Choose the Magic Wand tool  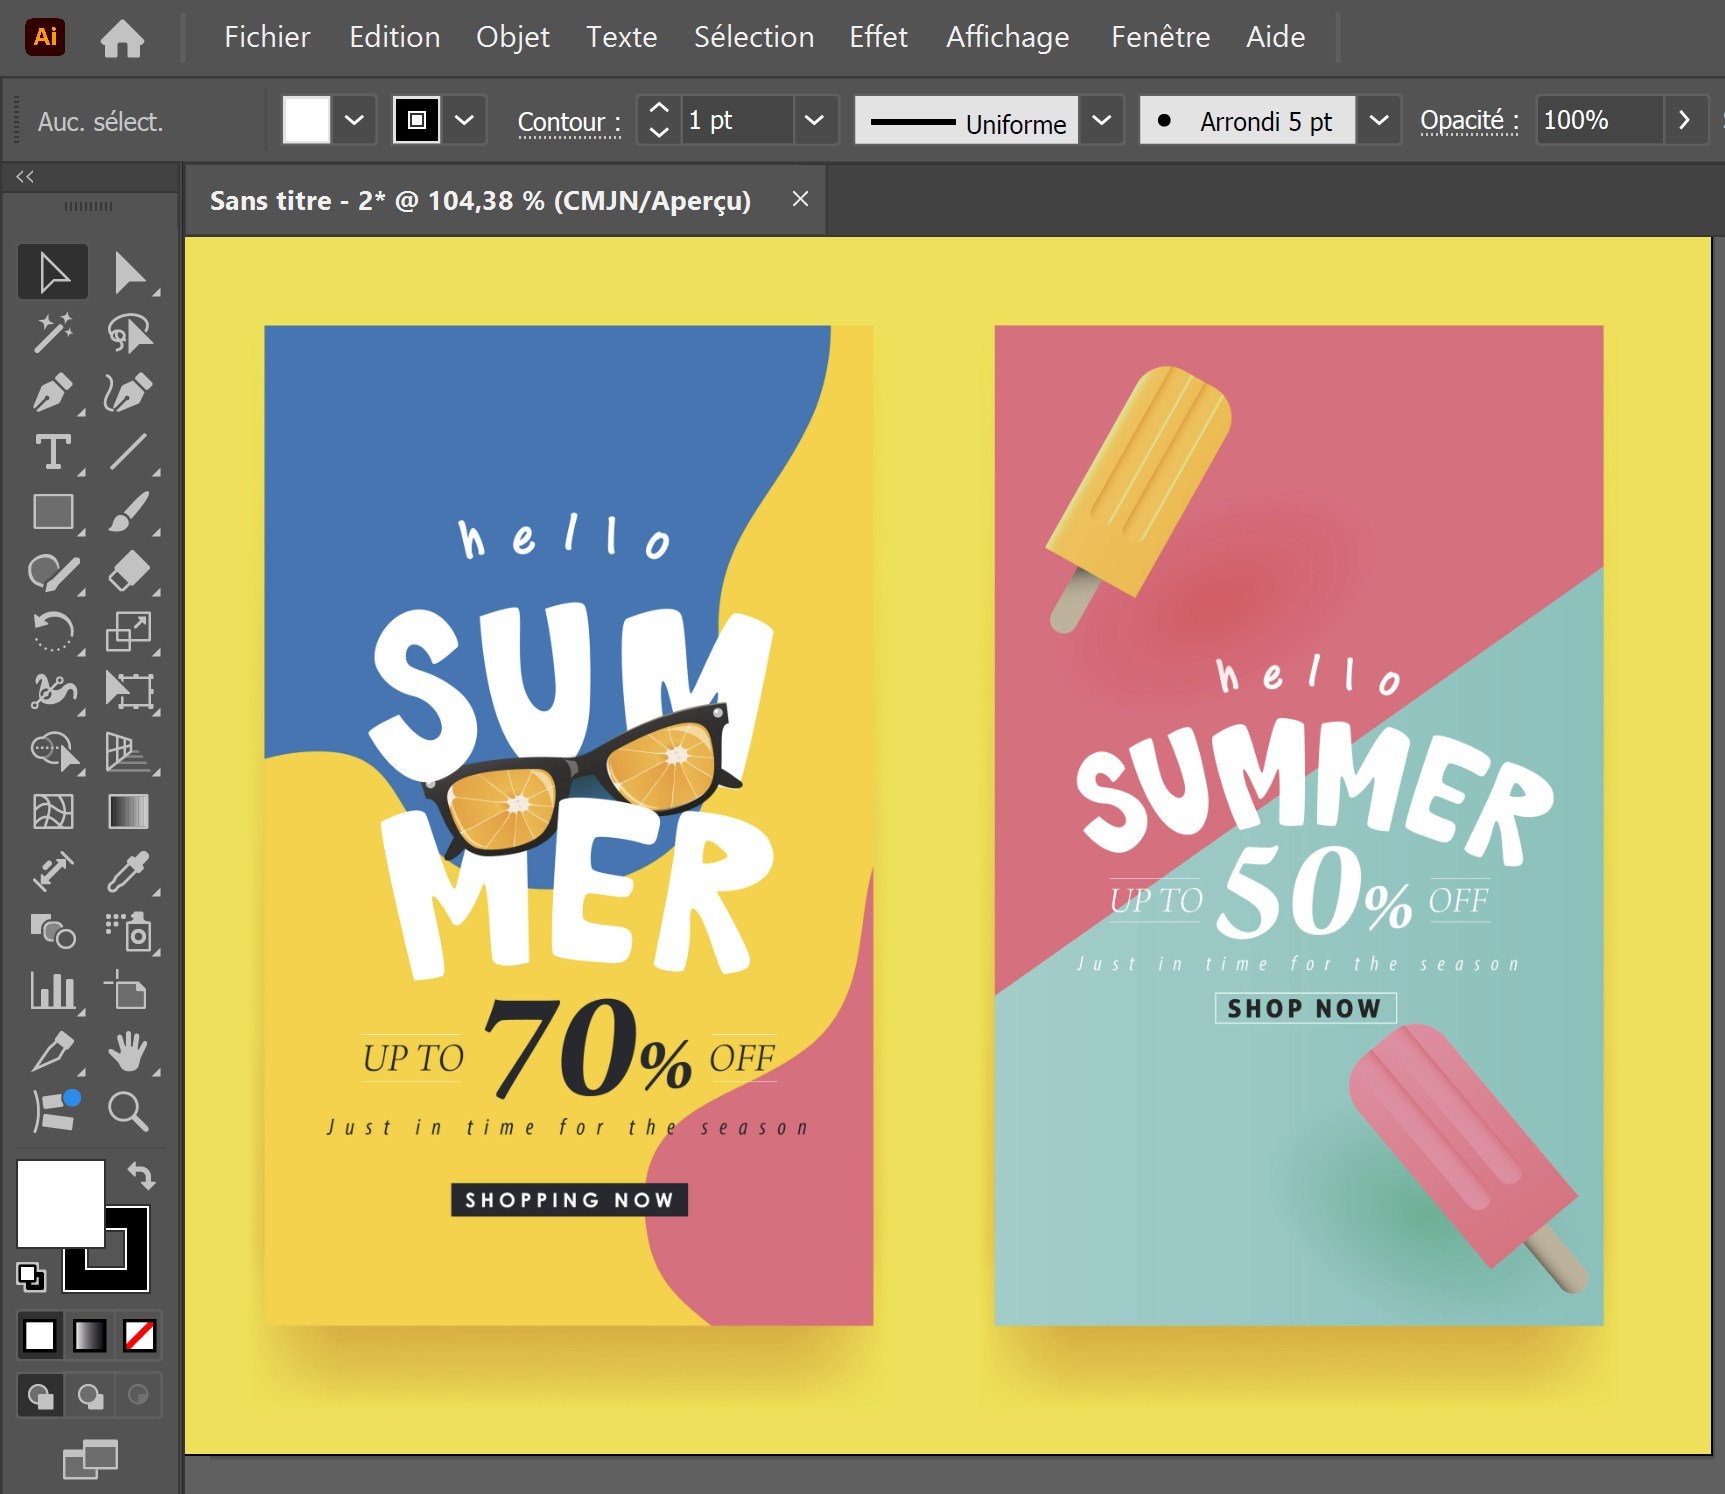point(53,333)
